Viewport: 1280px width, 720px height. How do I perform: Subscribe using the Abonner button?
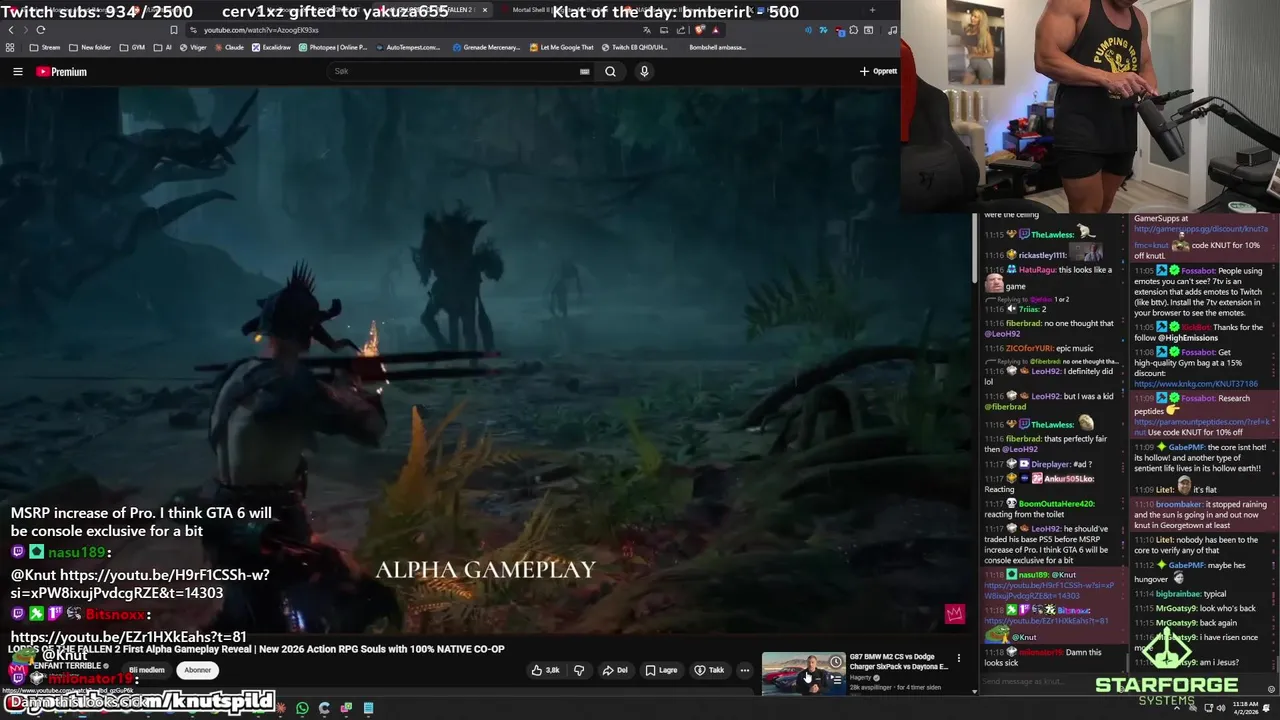(198, 670)
